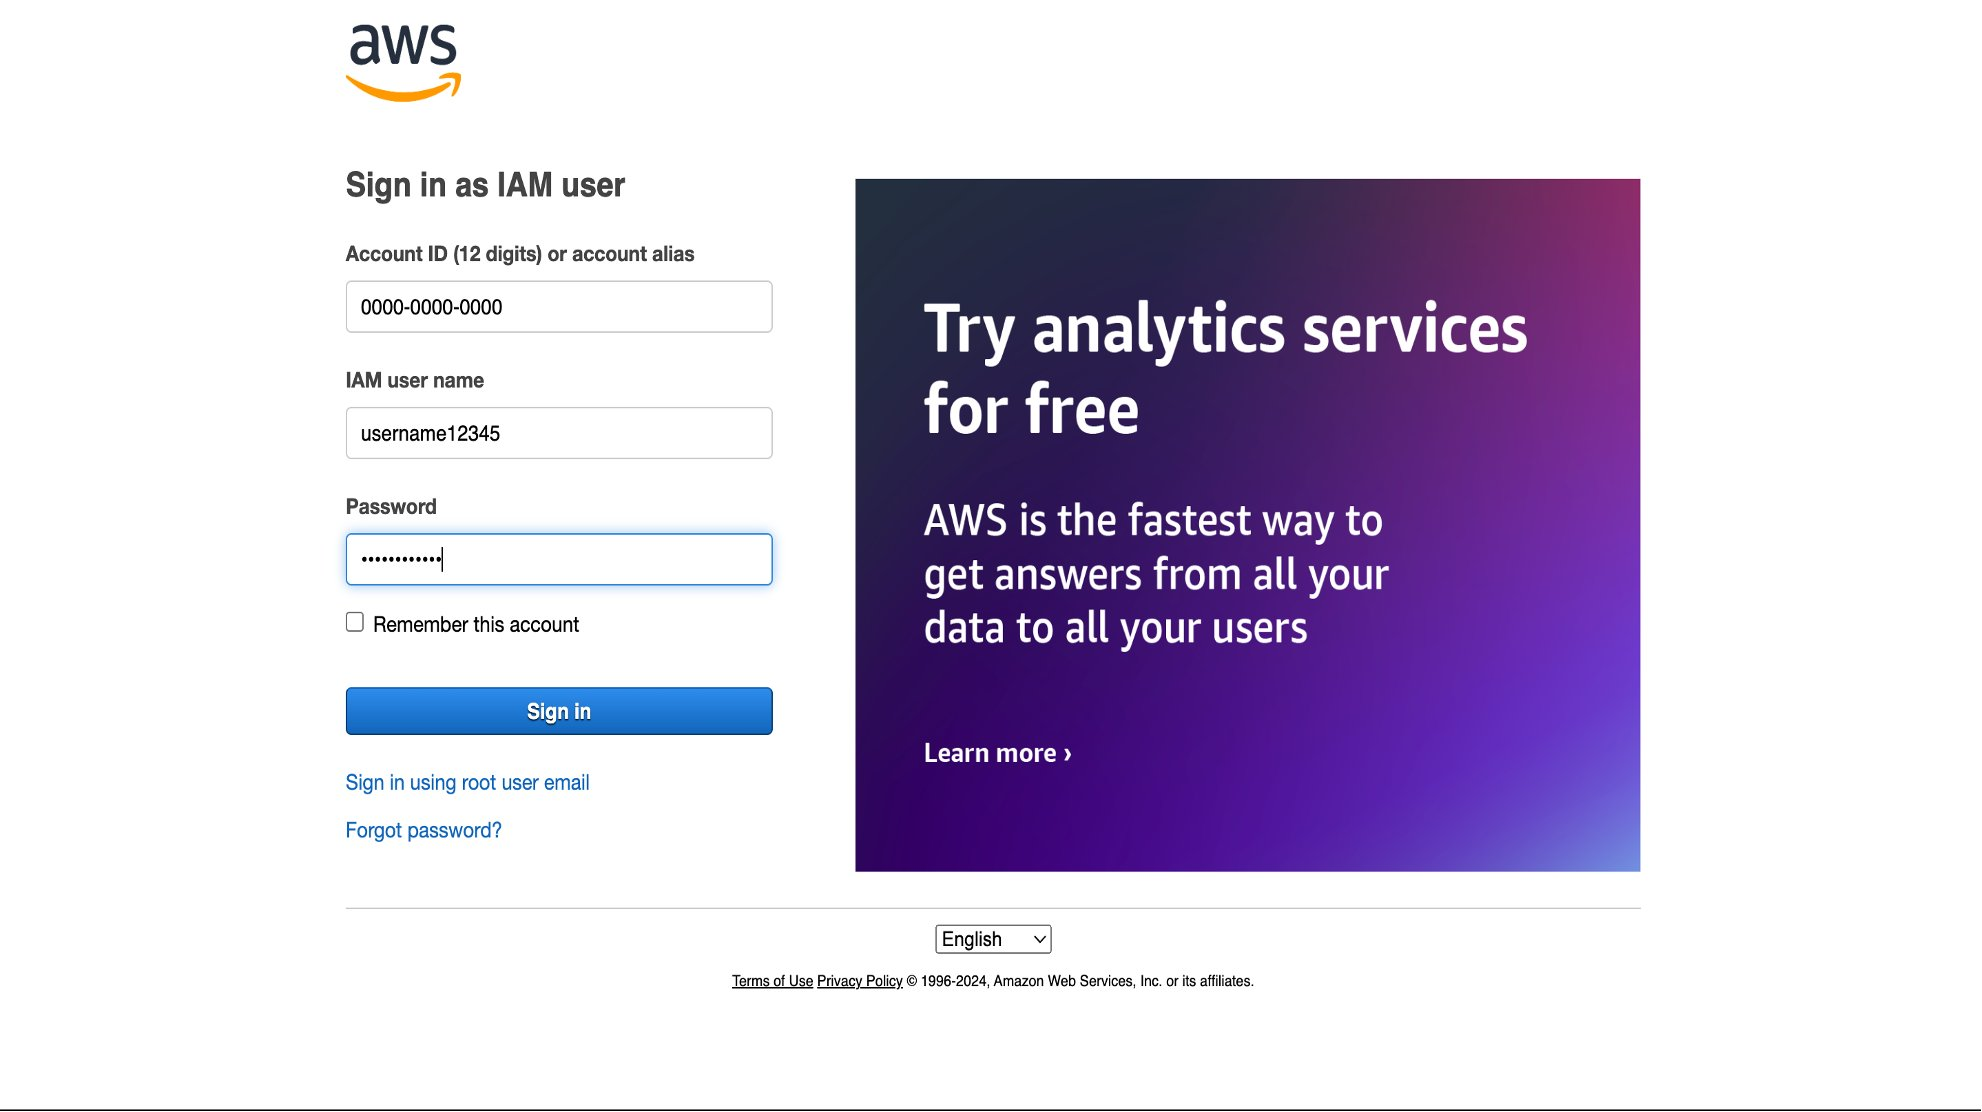Screen dimensions: 1982x1112
Task: Click the "Account ID (12 digits)" label
Action: click(x=519, y=254)
